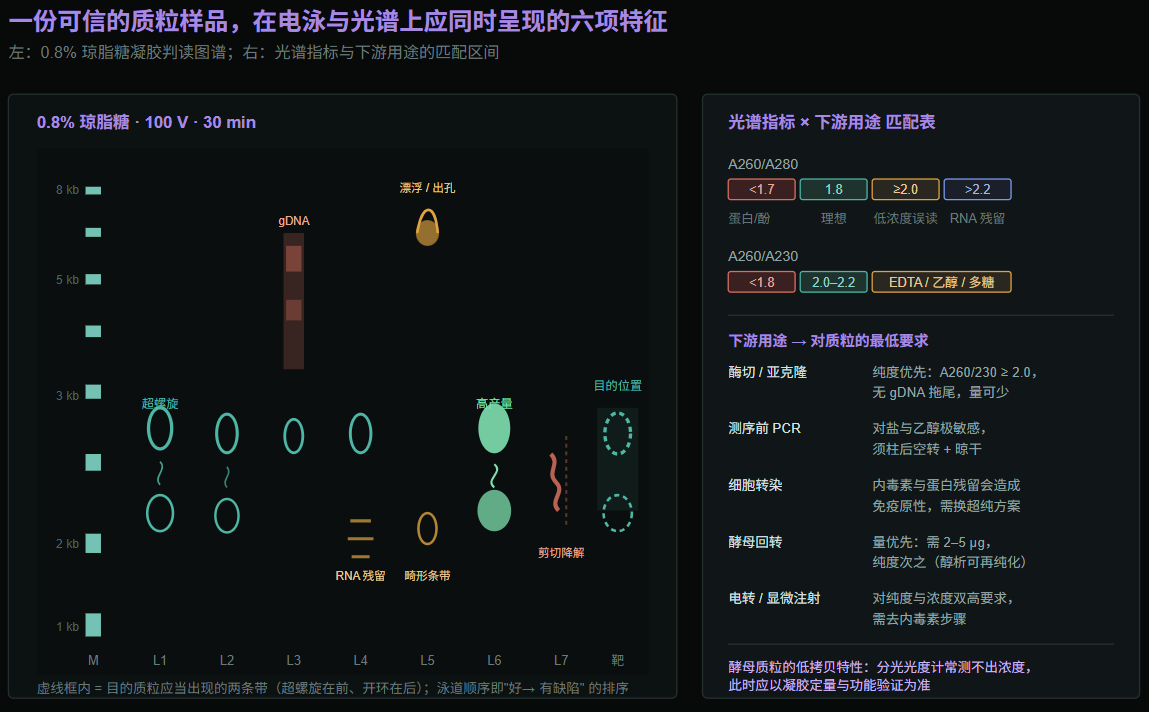Click the 畸形条带 label below lane L5
The image size is (1149, 712).
coord(427,576)
